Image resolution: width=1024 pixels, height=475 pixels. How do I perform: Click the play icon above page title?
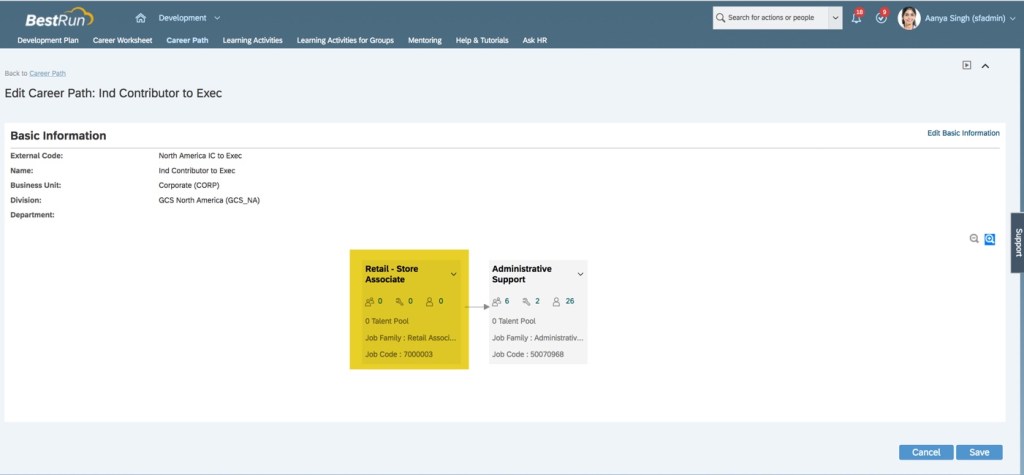pos(967,66)
